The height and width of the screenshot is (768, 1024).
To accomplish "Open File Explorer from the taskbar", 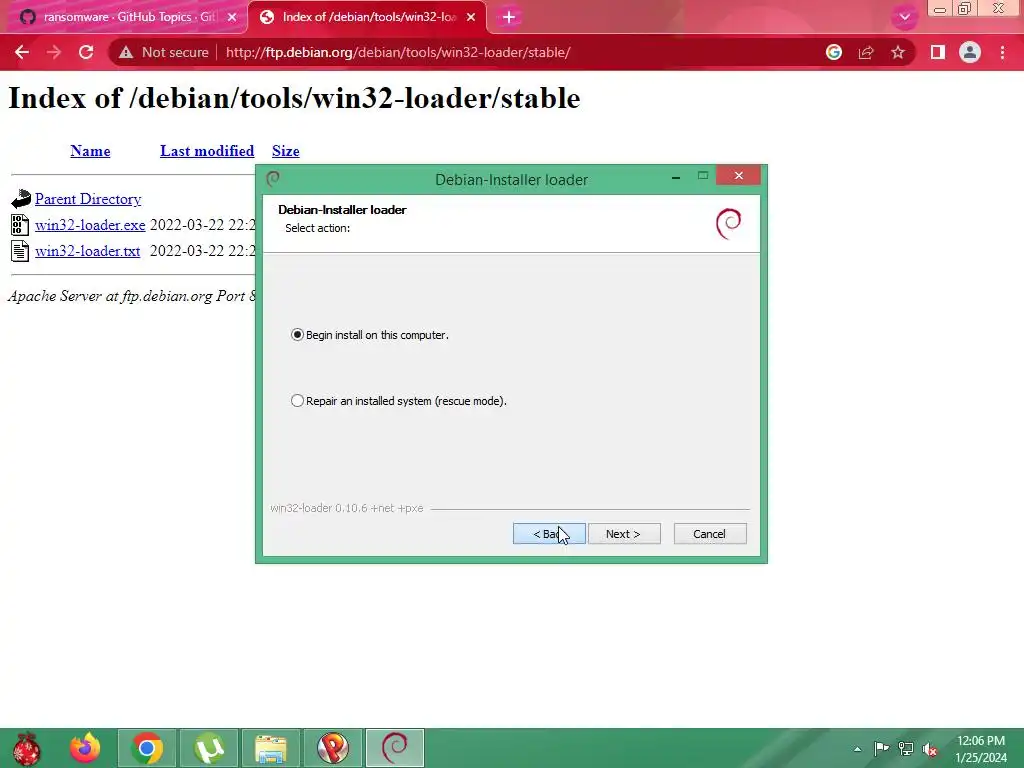I will (271, 748).
